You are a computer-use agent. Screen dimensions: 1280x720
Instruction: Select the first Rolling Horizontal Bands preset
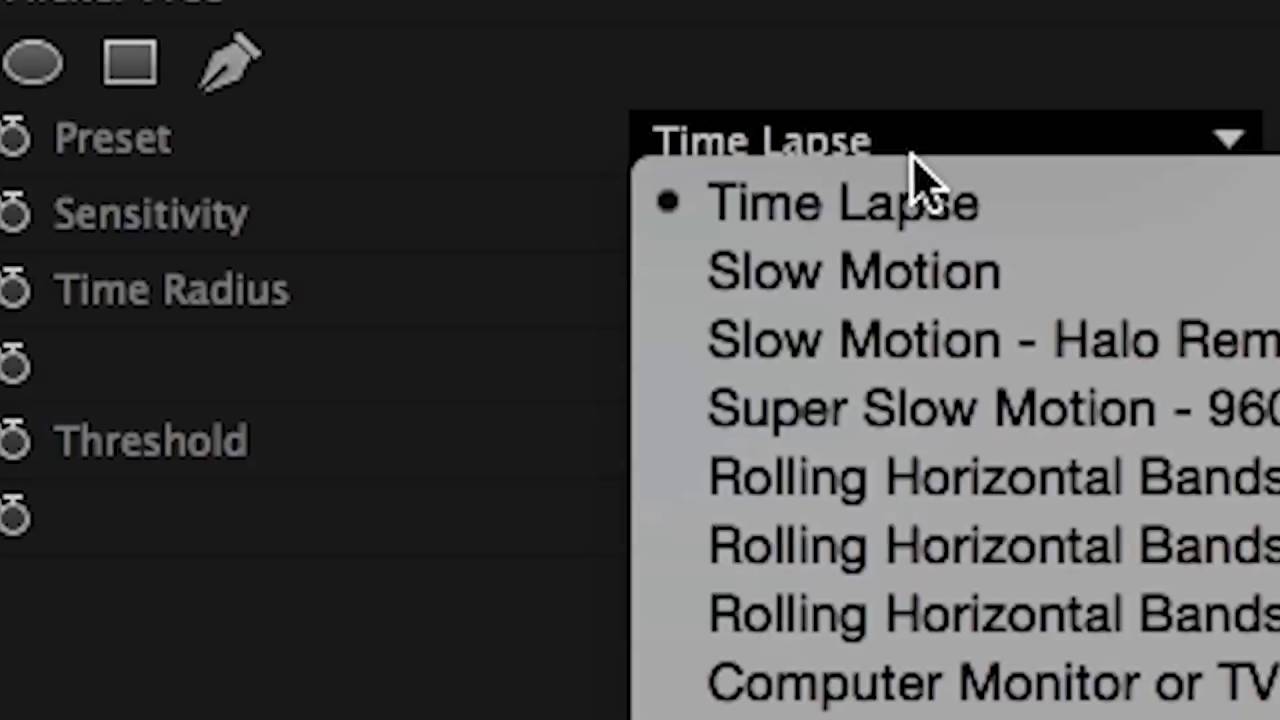(990, 477)
